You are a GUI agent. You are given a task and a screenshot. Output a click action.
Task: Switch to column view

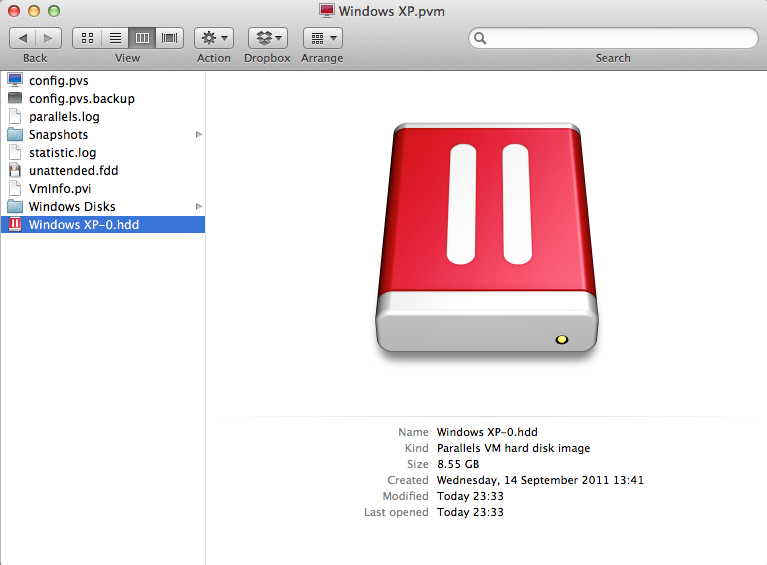[142, 38]
